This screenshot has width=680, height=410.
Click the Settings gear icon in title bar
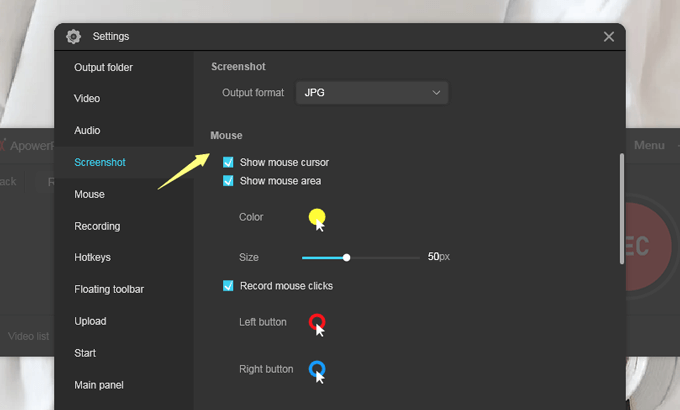[73, 37]
